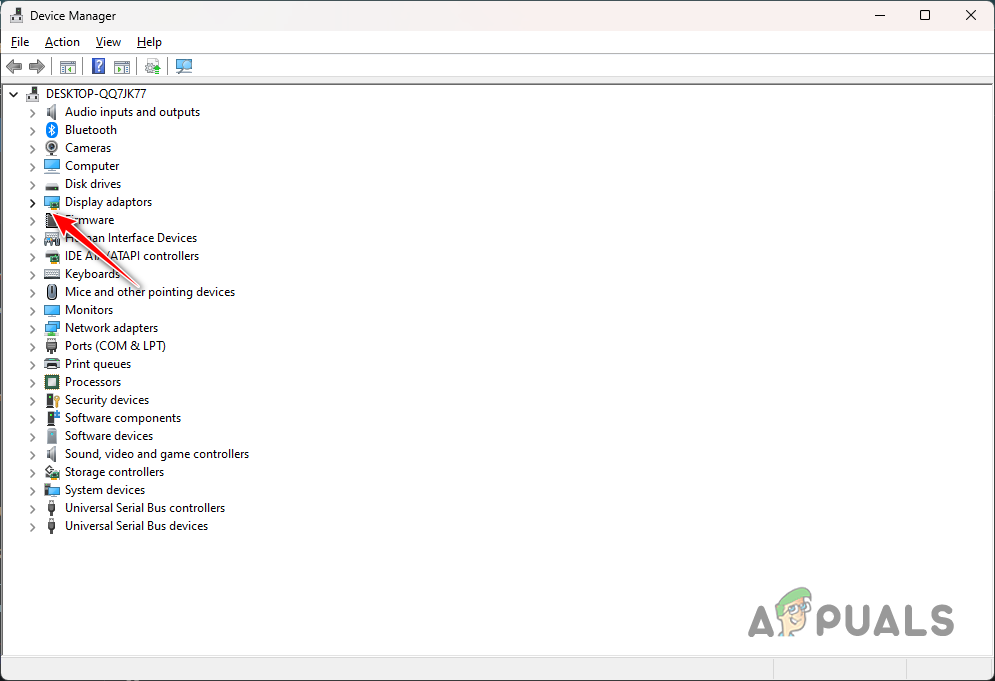Click Scan for hardware changes icon
Image resolution: width=995 pixels, height=681 pixels.
pyautogui.click(x=184, y=66)
